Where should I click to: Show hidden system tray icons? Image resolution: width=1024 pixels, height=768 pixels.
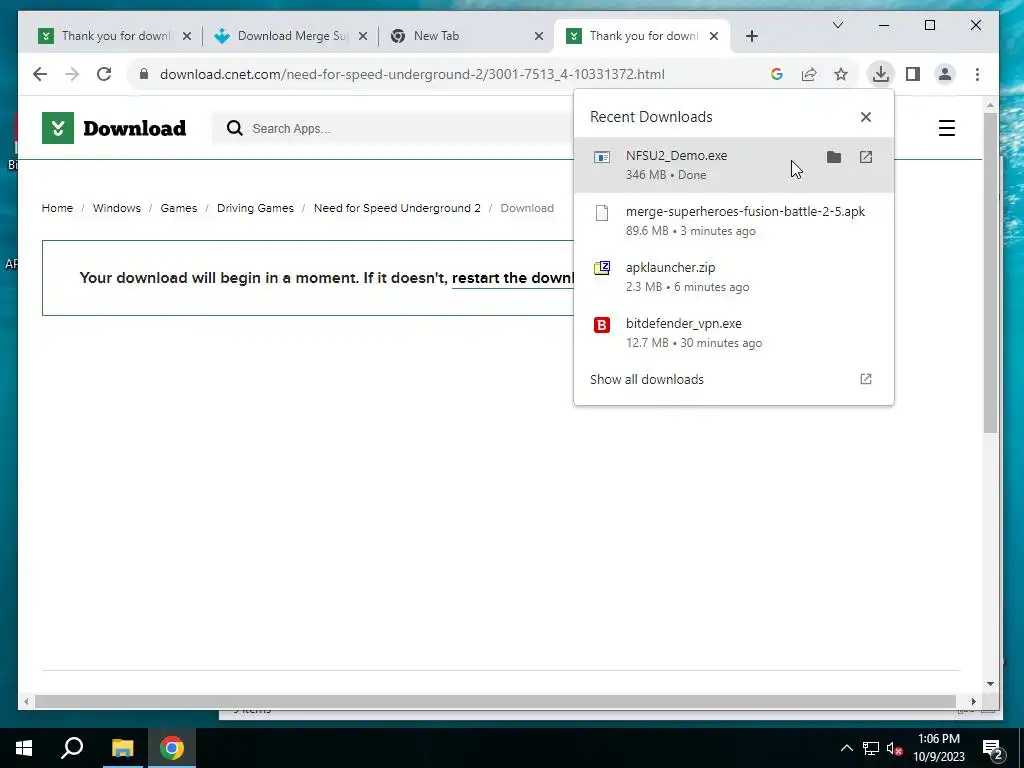(x=846, y=748)
